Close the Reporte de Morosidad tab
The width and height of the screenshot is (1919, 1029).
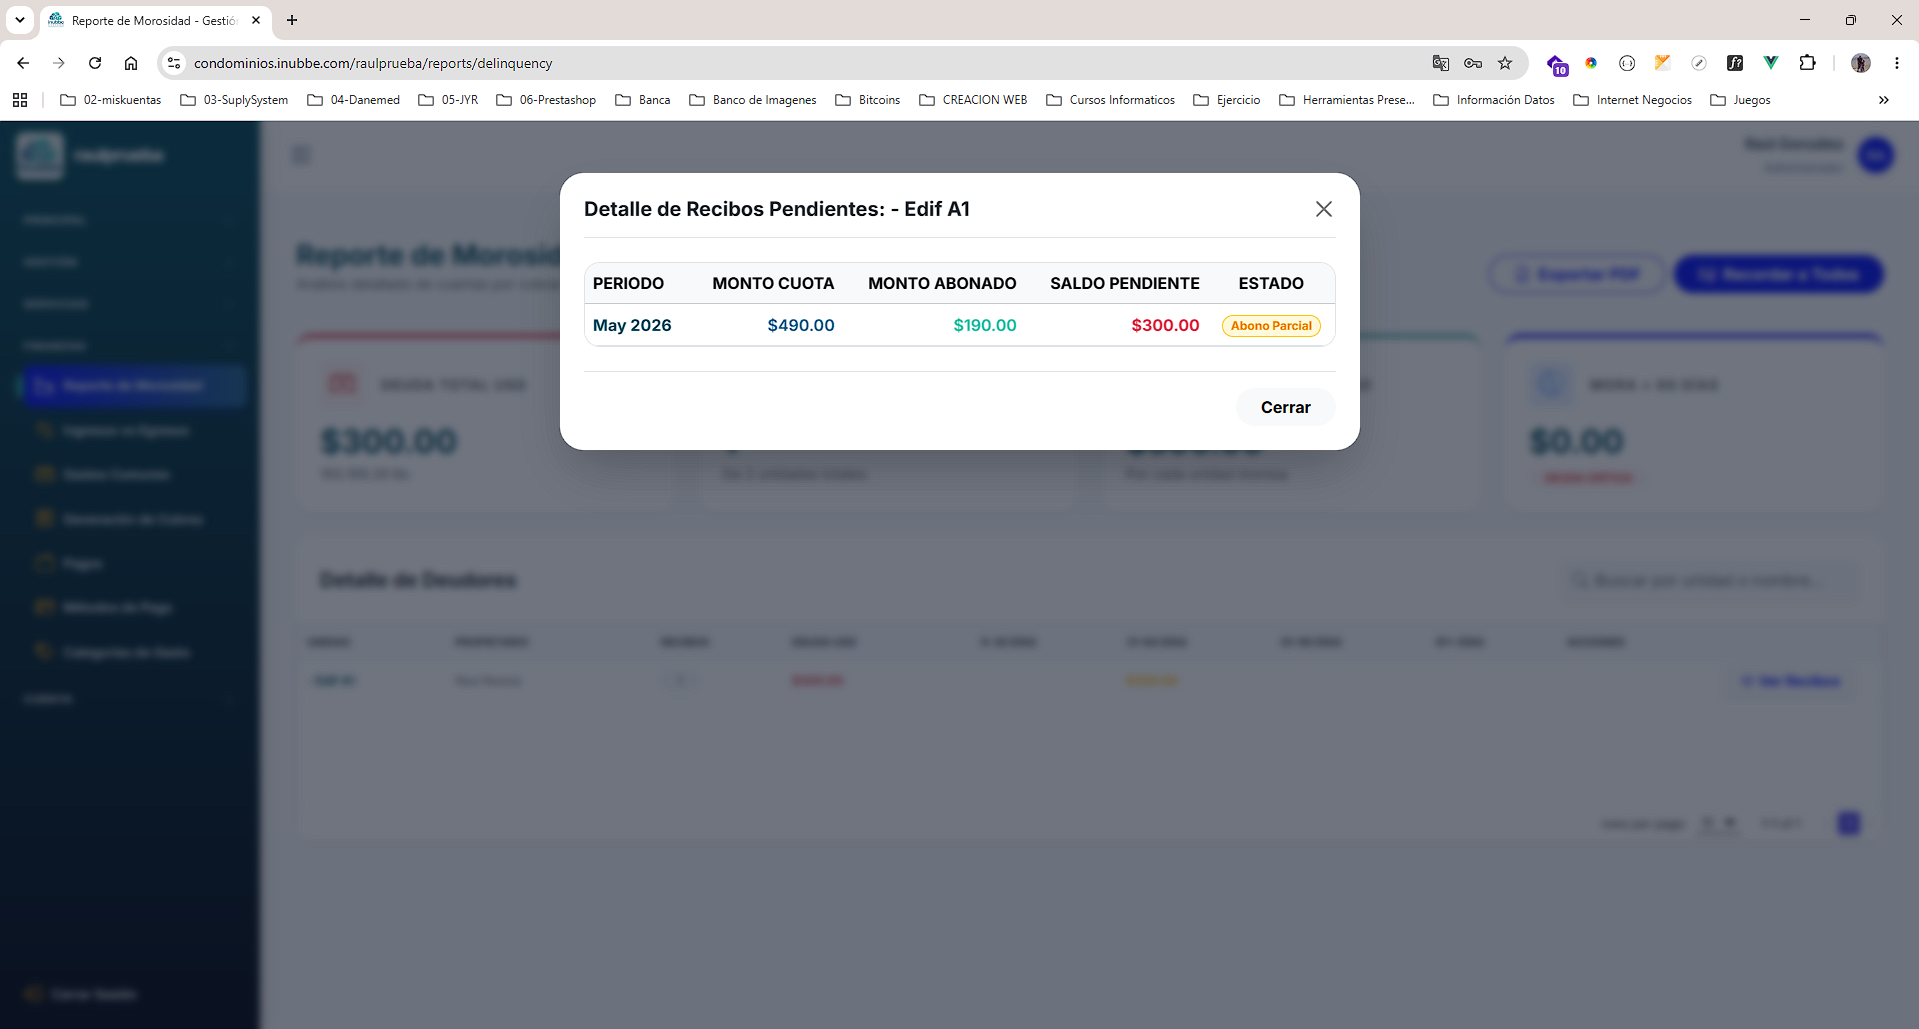click(256, 20)
